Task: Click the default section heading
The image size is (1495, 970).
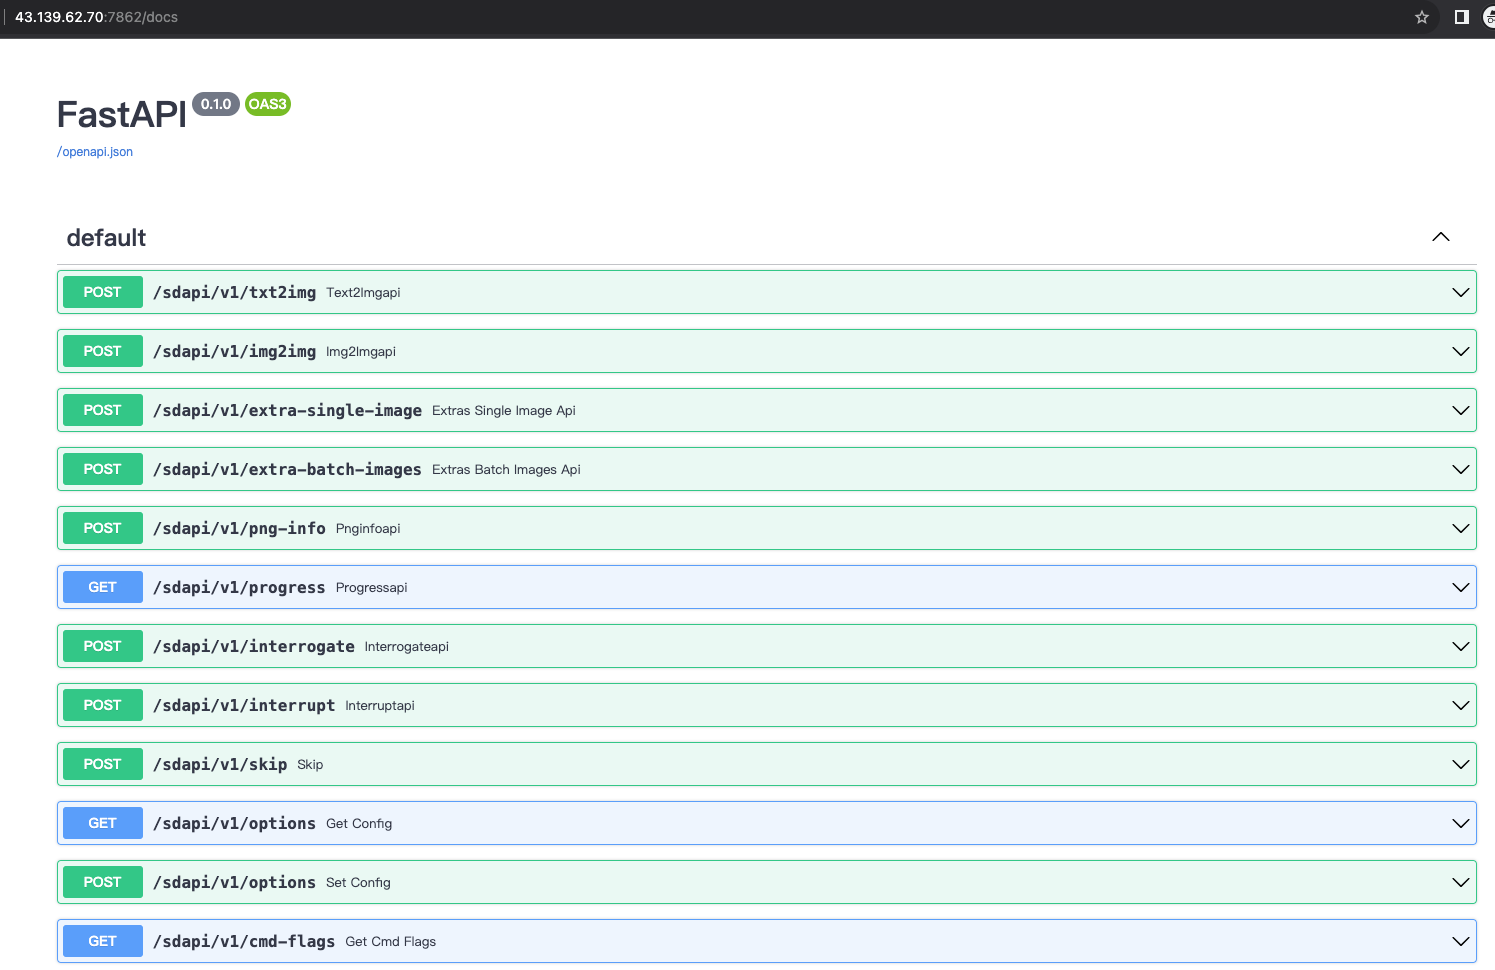Action: point(106,238)
